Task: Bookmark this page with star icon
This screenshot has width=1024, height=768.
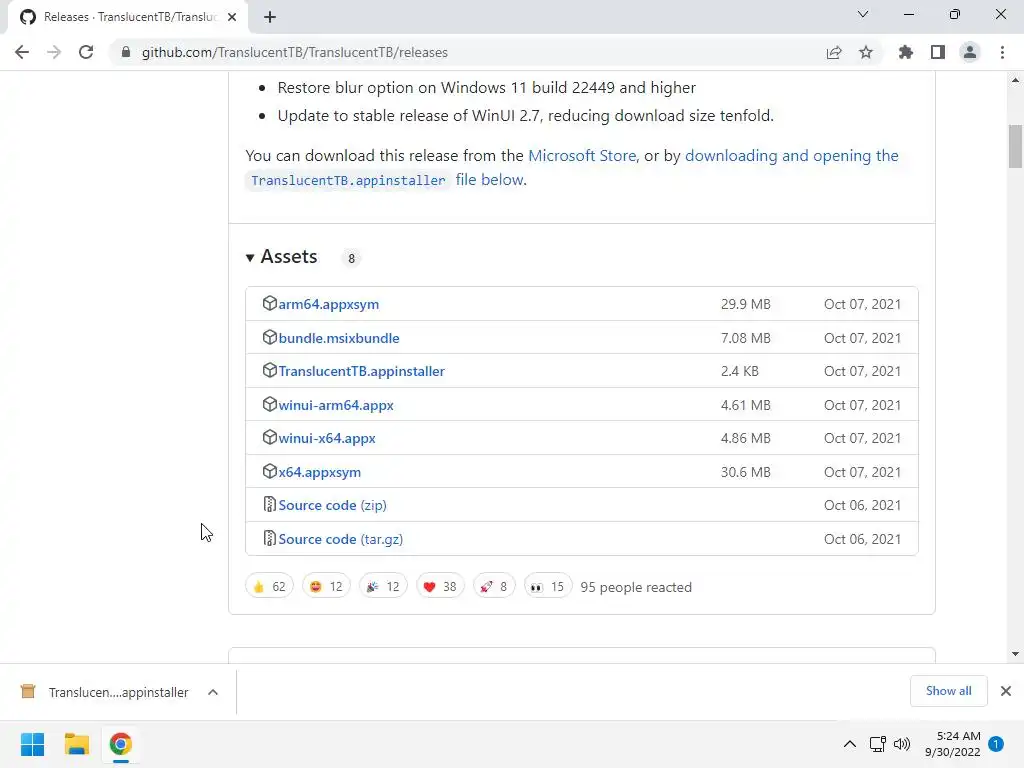Action: point(866,52)
